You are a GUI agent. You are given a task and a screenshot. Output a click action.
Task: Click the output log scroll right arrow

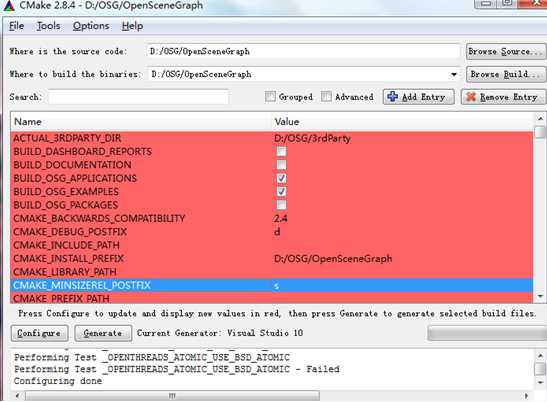tap(526, 396)
